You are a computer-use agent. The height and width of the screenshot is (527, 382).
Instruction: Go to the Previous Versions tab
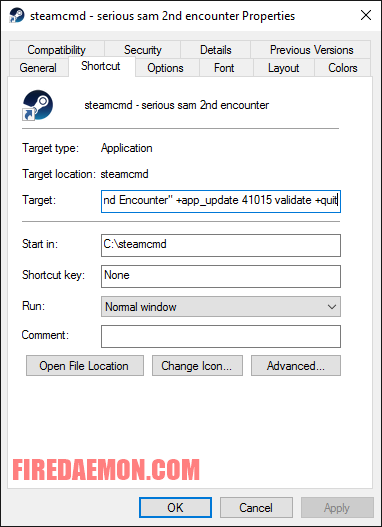click(311, 50)
